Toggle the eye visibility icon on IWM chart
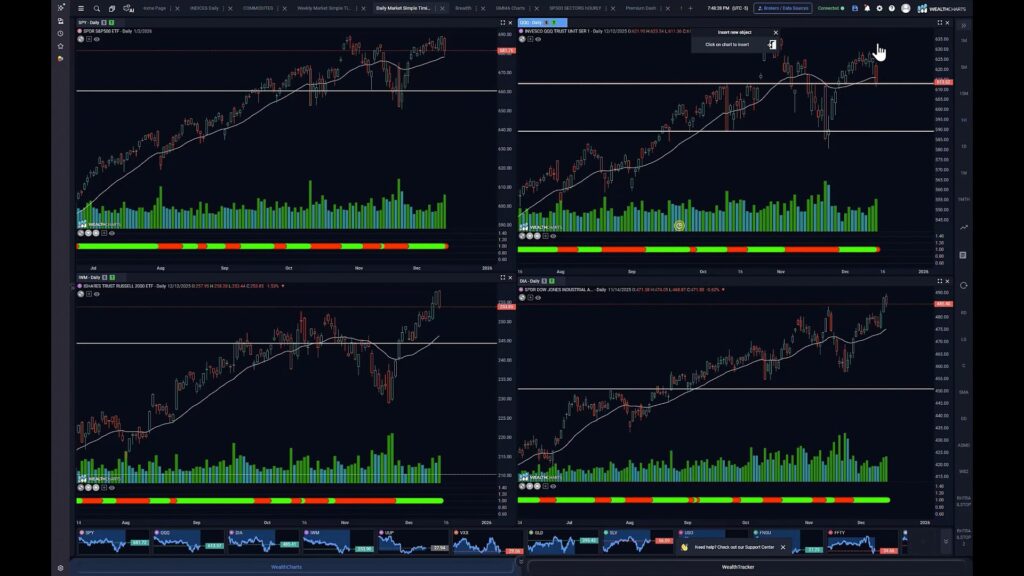This screenshot has height=576, width=1024. 96,293
